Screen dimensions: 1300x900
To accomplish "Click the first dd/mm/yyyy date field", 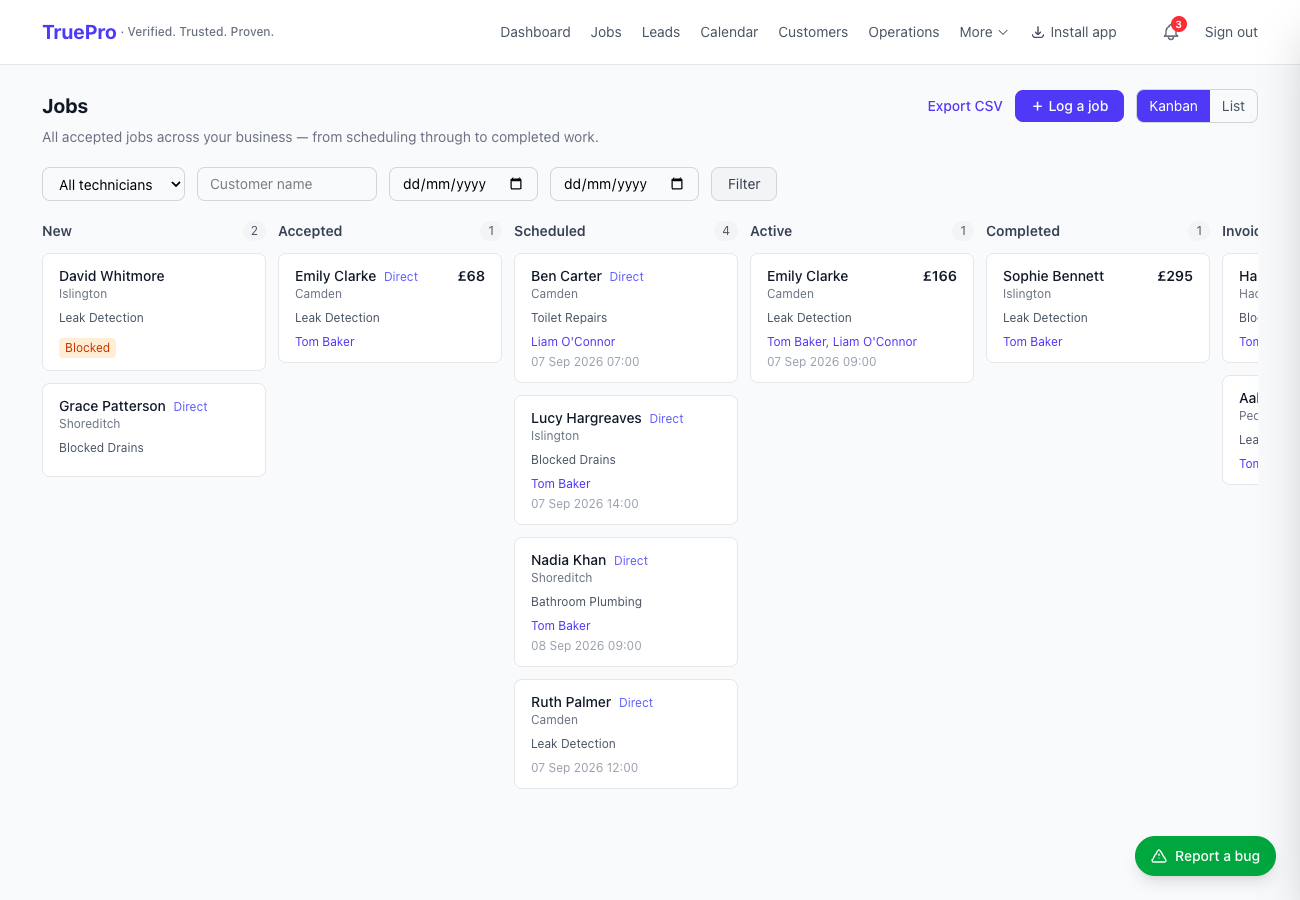I will pos(463,184).
